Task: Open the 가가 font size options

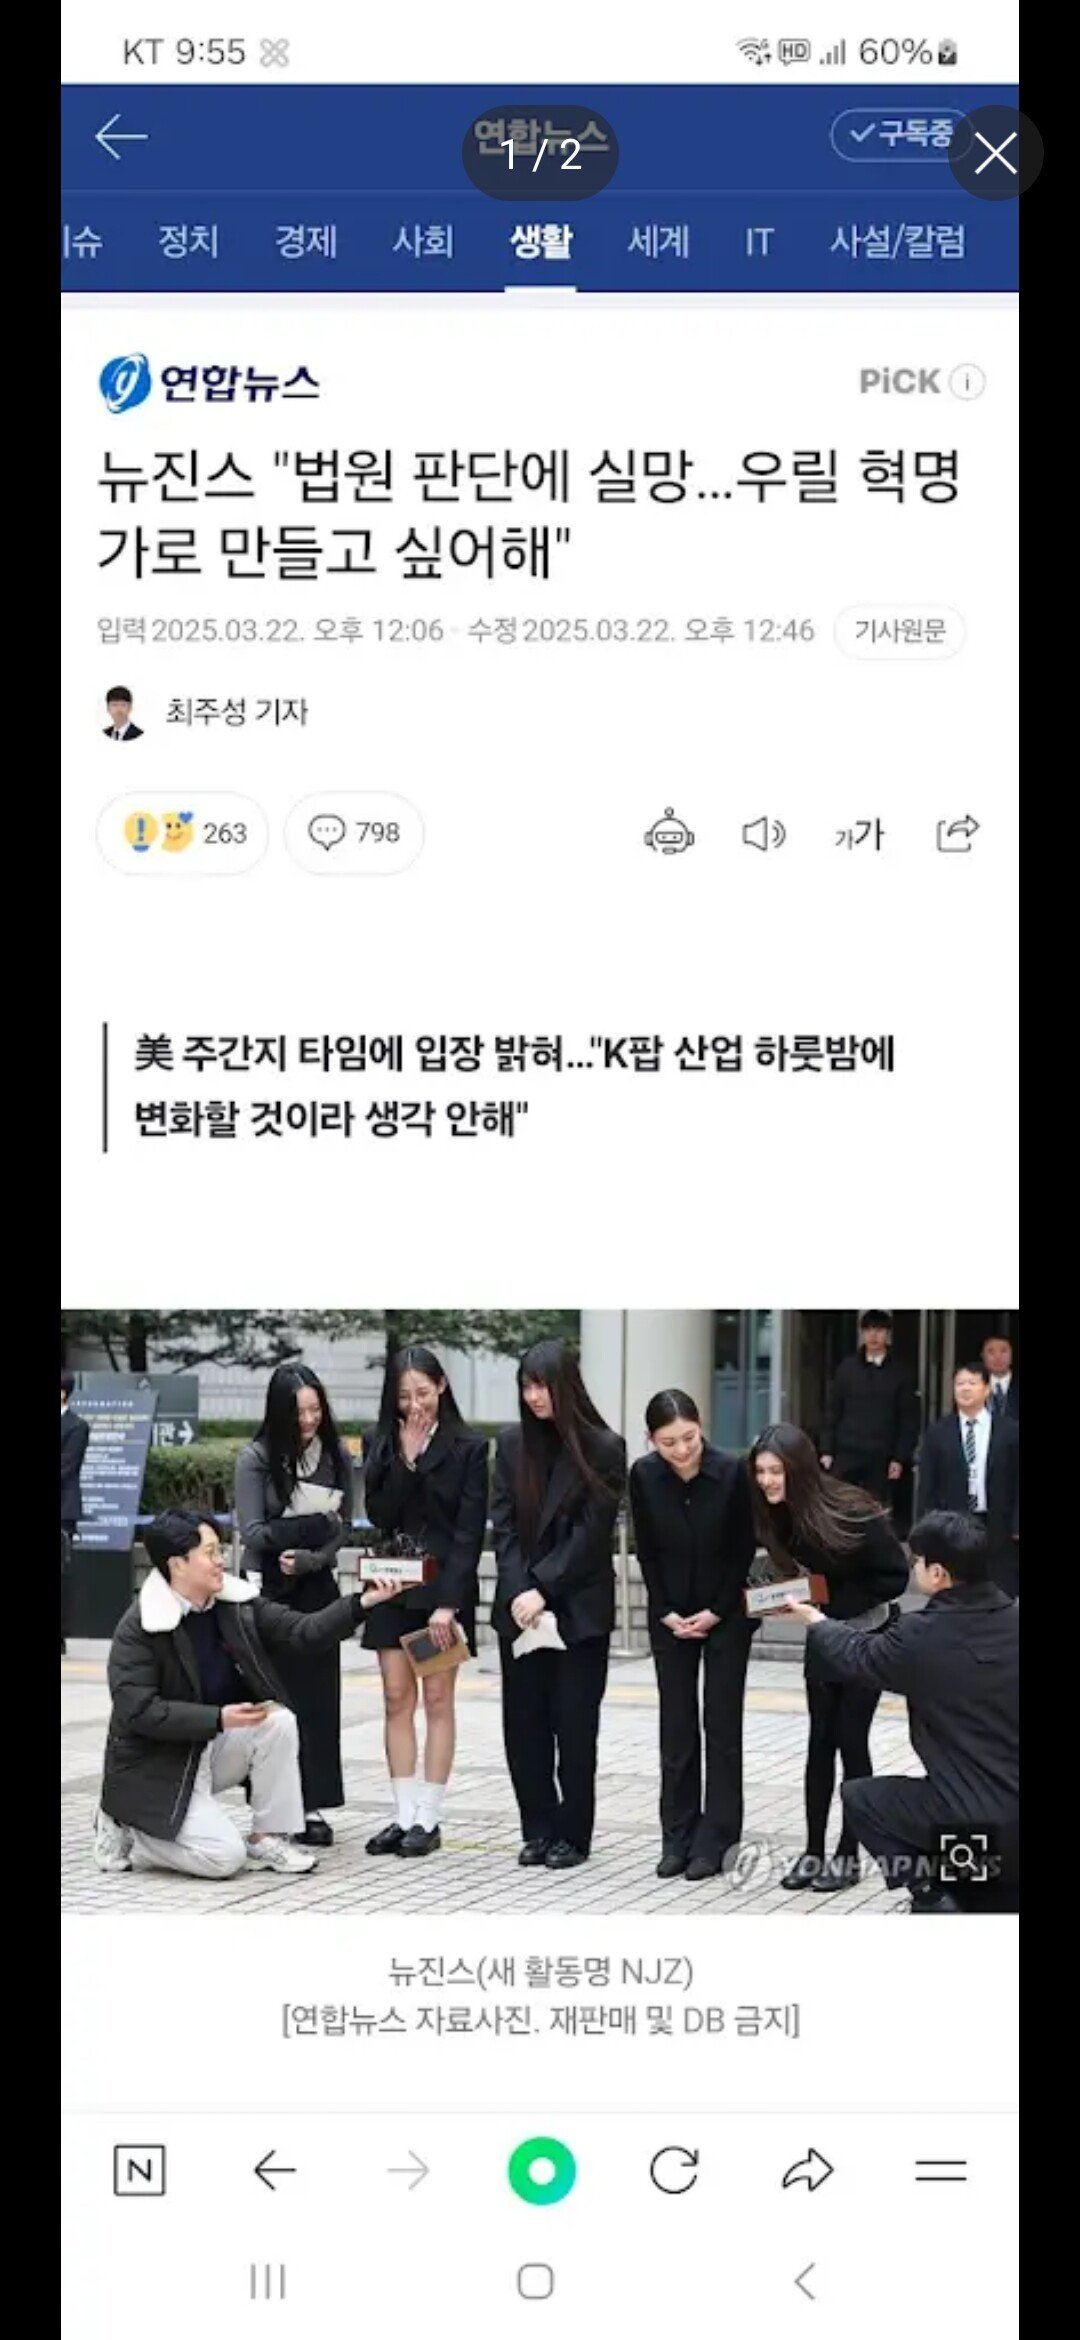Action: (859, 834)
